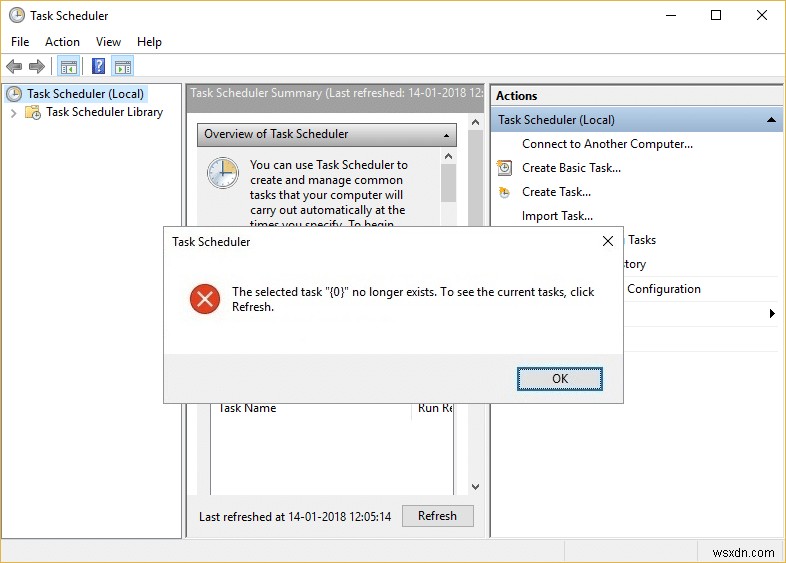Click Connect to Another Computer...
The image size is (786, 563).
click(607, 144)
